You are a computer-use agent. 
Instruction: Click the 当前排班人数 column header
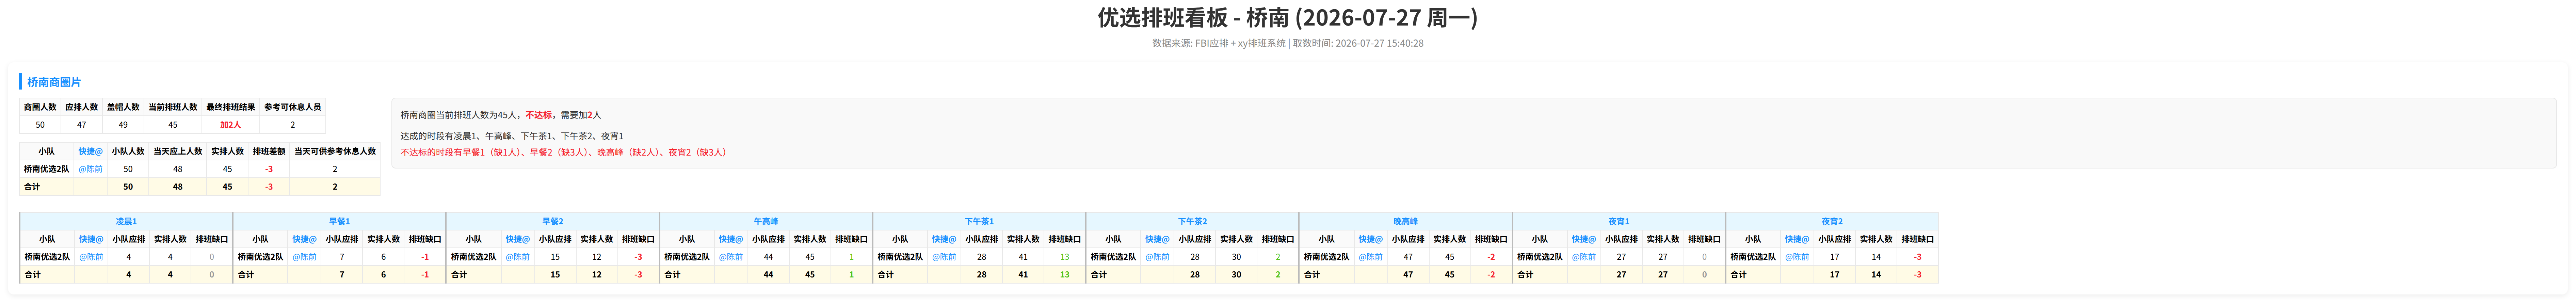coord(173,107)
